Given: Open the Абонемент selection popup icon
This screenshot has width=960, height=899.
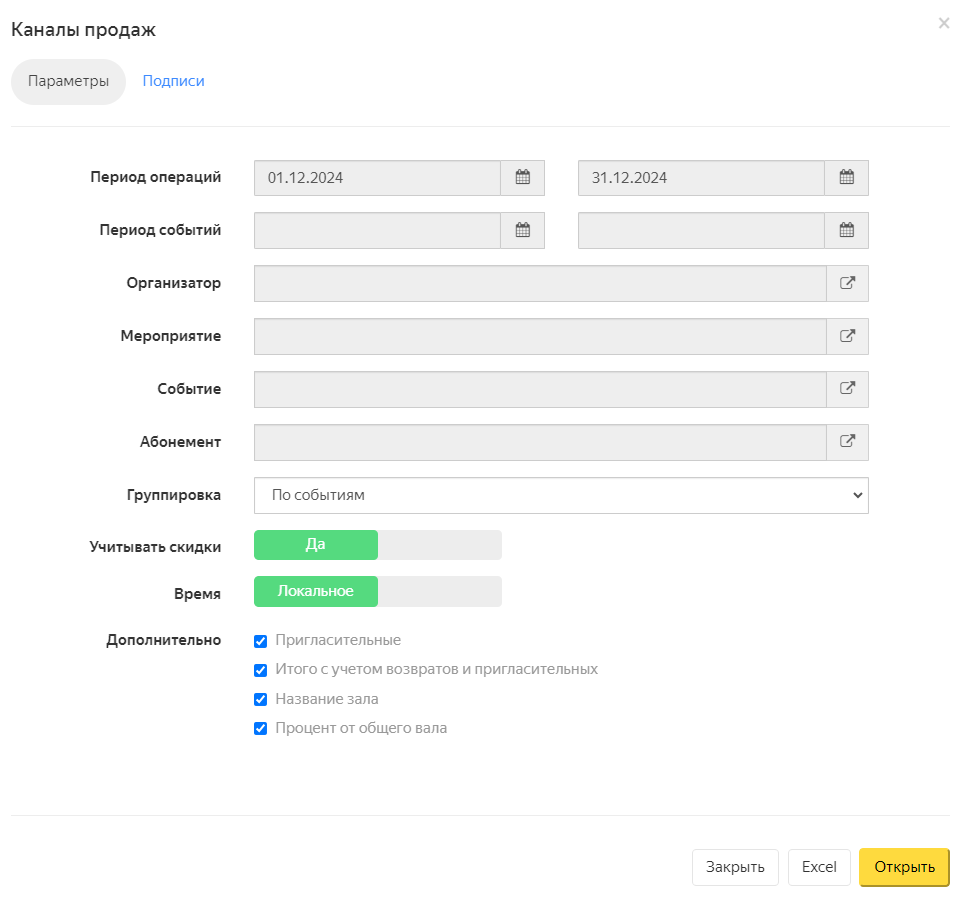Looking at the screenshot, I should tap(847, 442).
